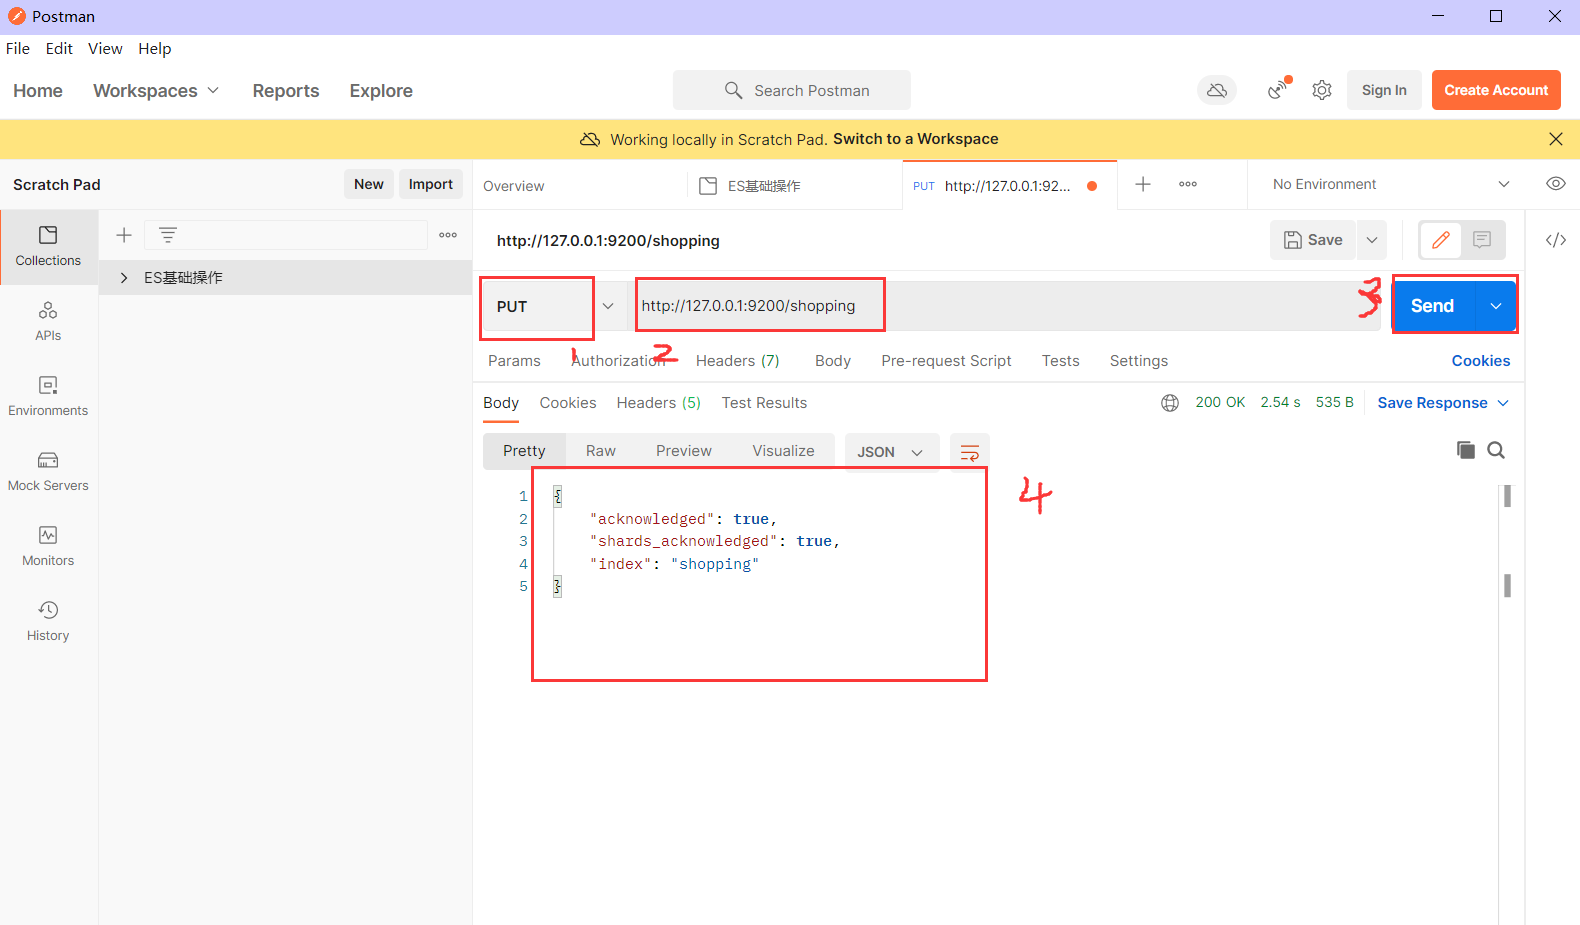
Task: Click the Search Postman field
Action: pyautogui.click(x=792, y=90)
